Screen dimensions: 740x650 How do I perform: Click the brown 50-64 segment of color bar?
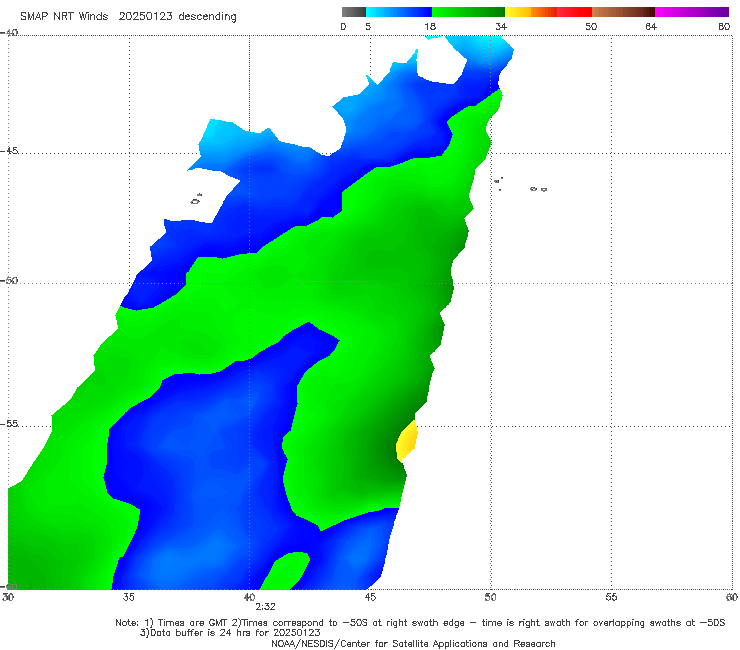tap(623, 12)
